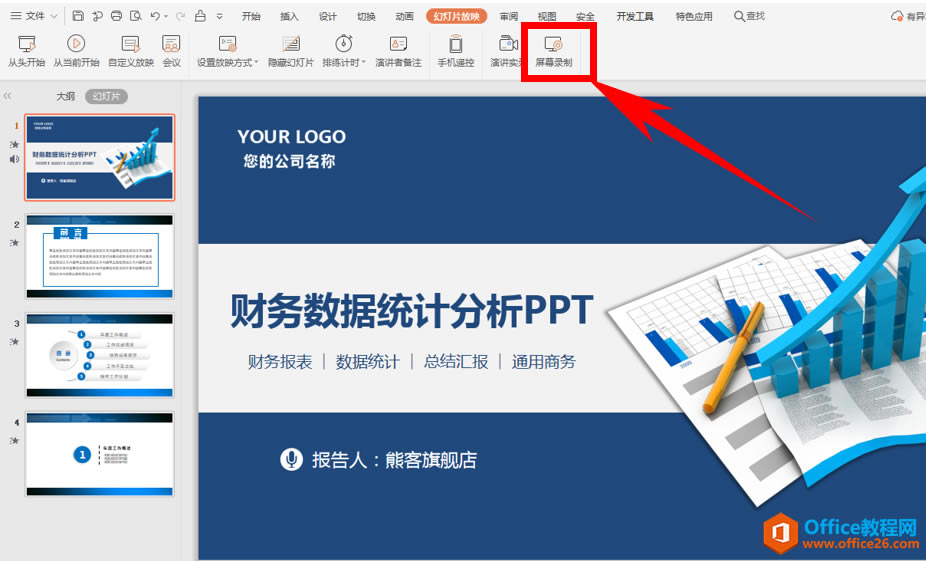Open the Design (设计) ribbon tab

pos(328,16)
